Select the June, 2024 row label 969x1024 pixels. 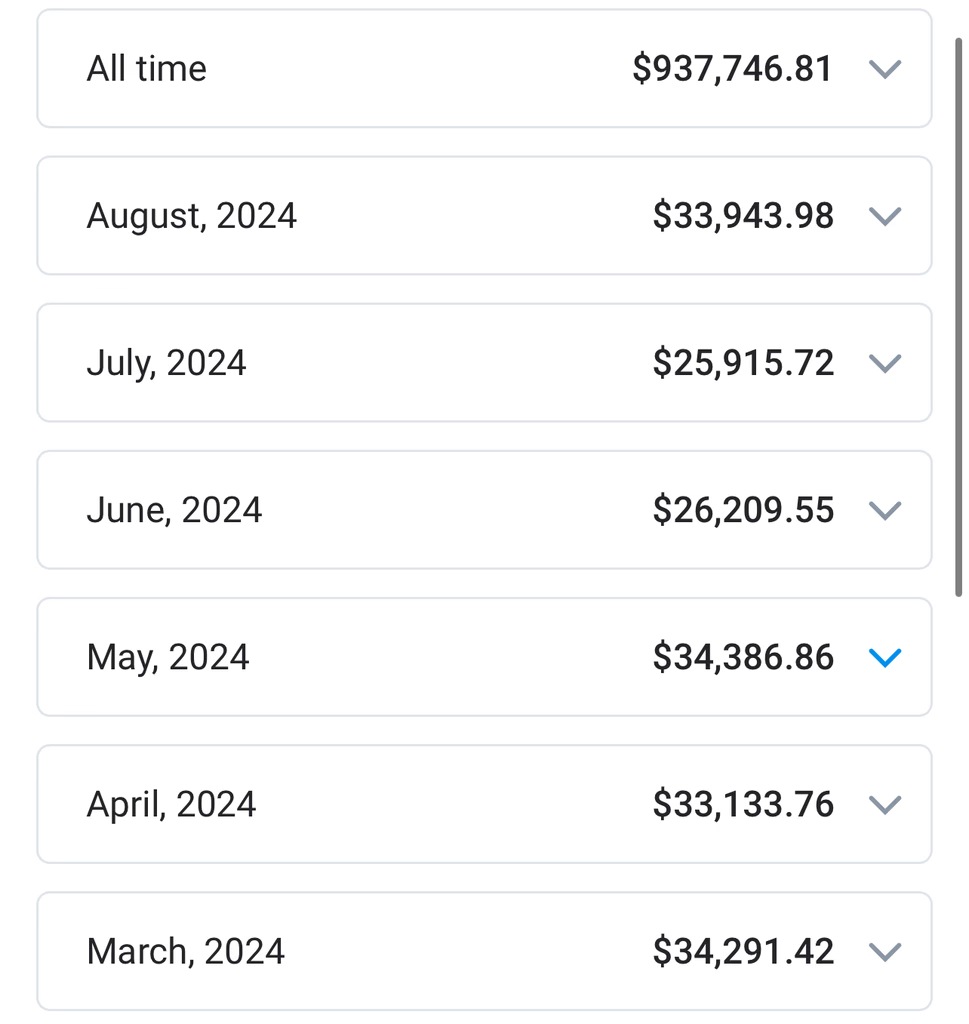[x=175, y=510]
